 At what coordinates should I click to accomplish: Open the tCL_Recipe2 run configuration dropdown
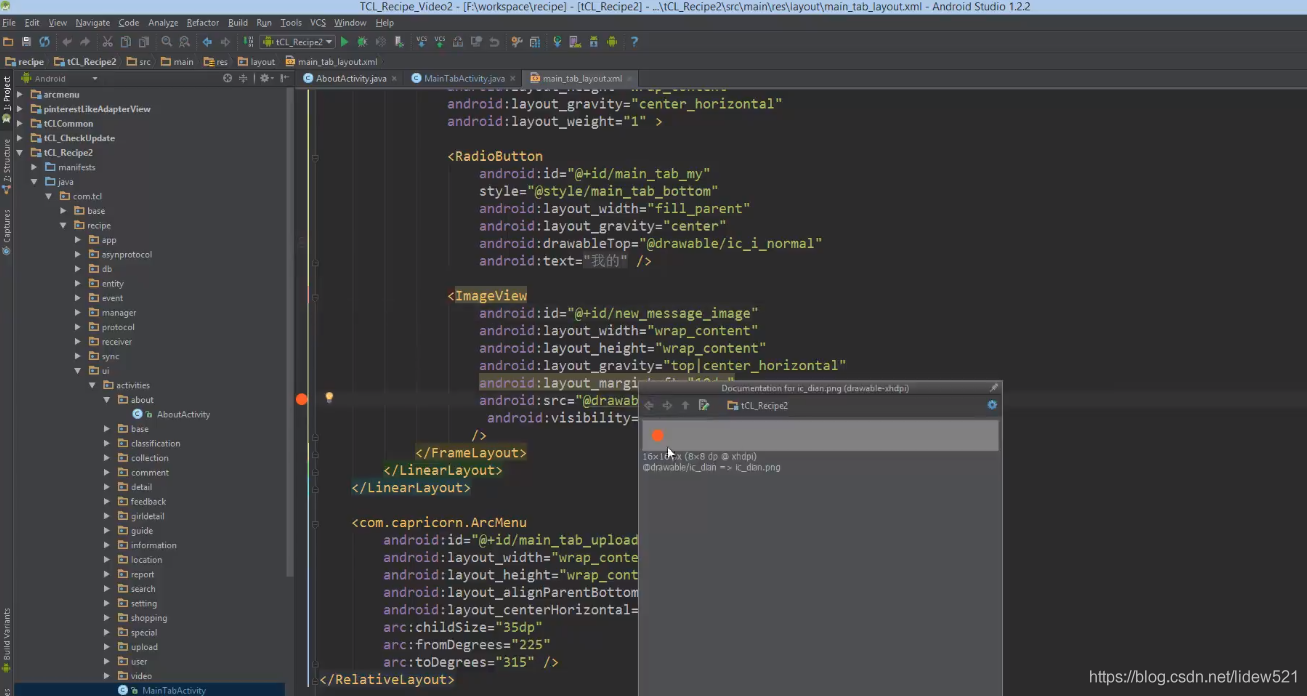(x=297, y=42)
